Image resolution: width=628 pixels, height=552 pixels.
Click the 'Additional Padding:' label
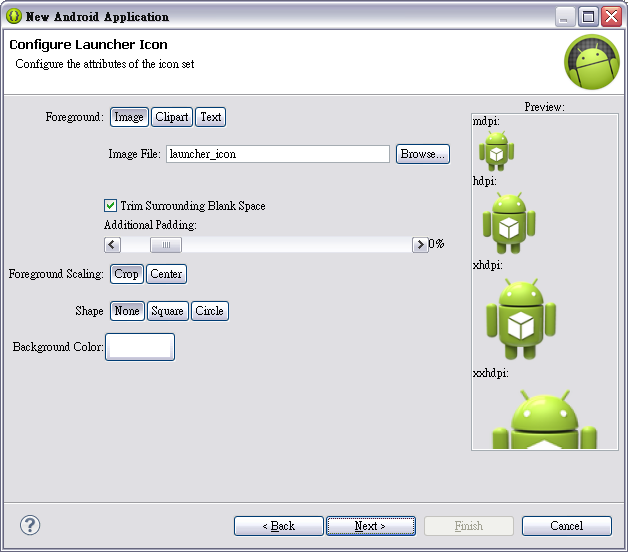point(150,225)
